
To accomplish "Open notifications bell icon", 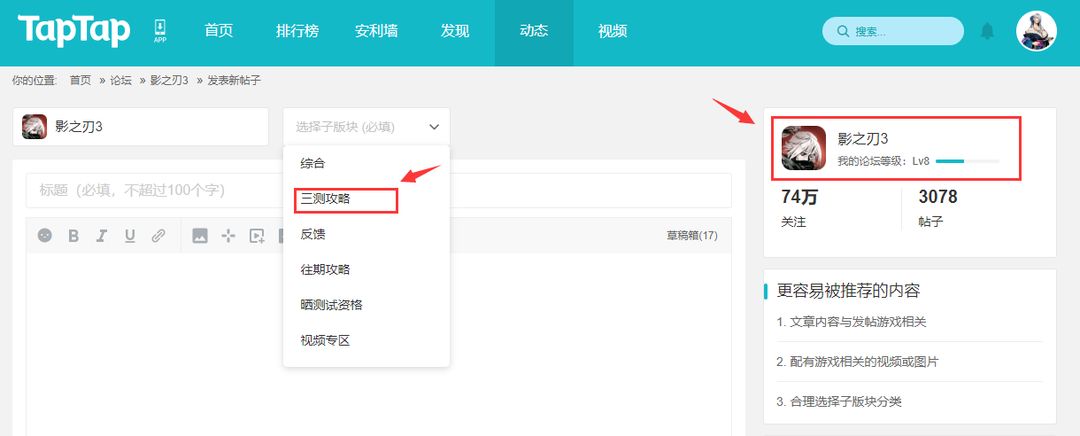I will [x=987, y=31].
